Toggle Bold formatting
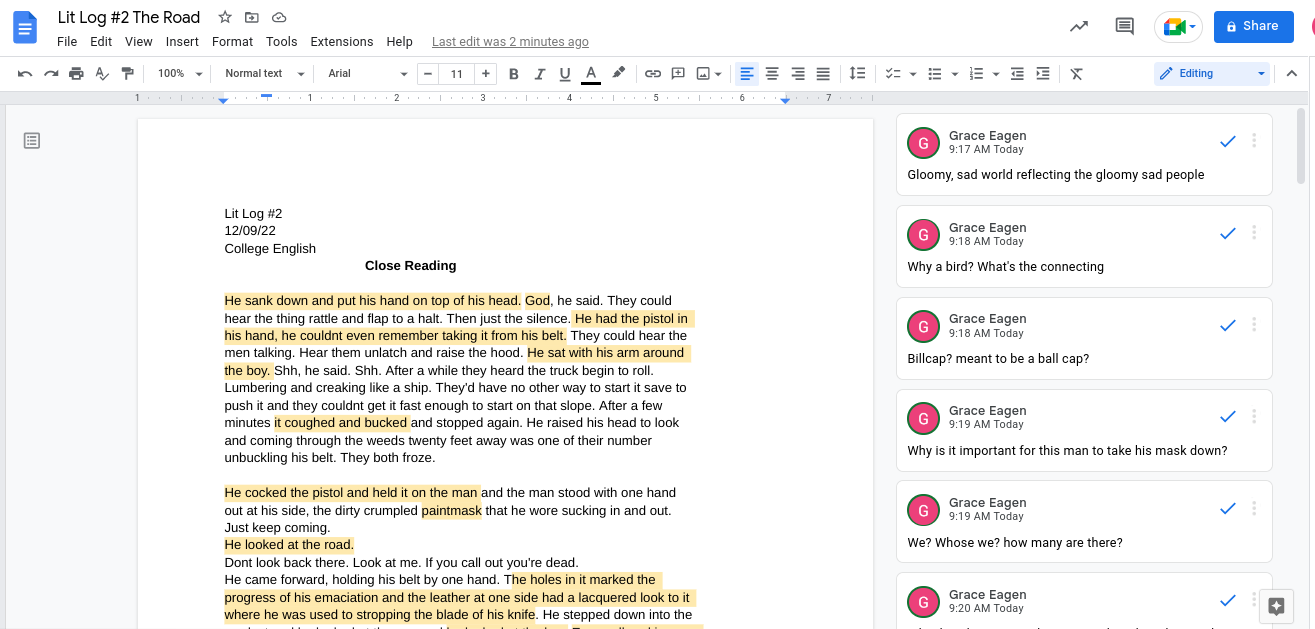Screen dimensions: 1315x629 click(x=514, y=74)
